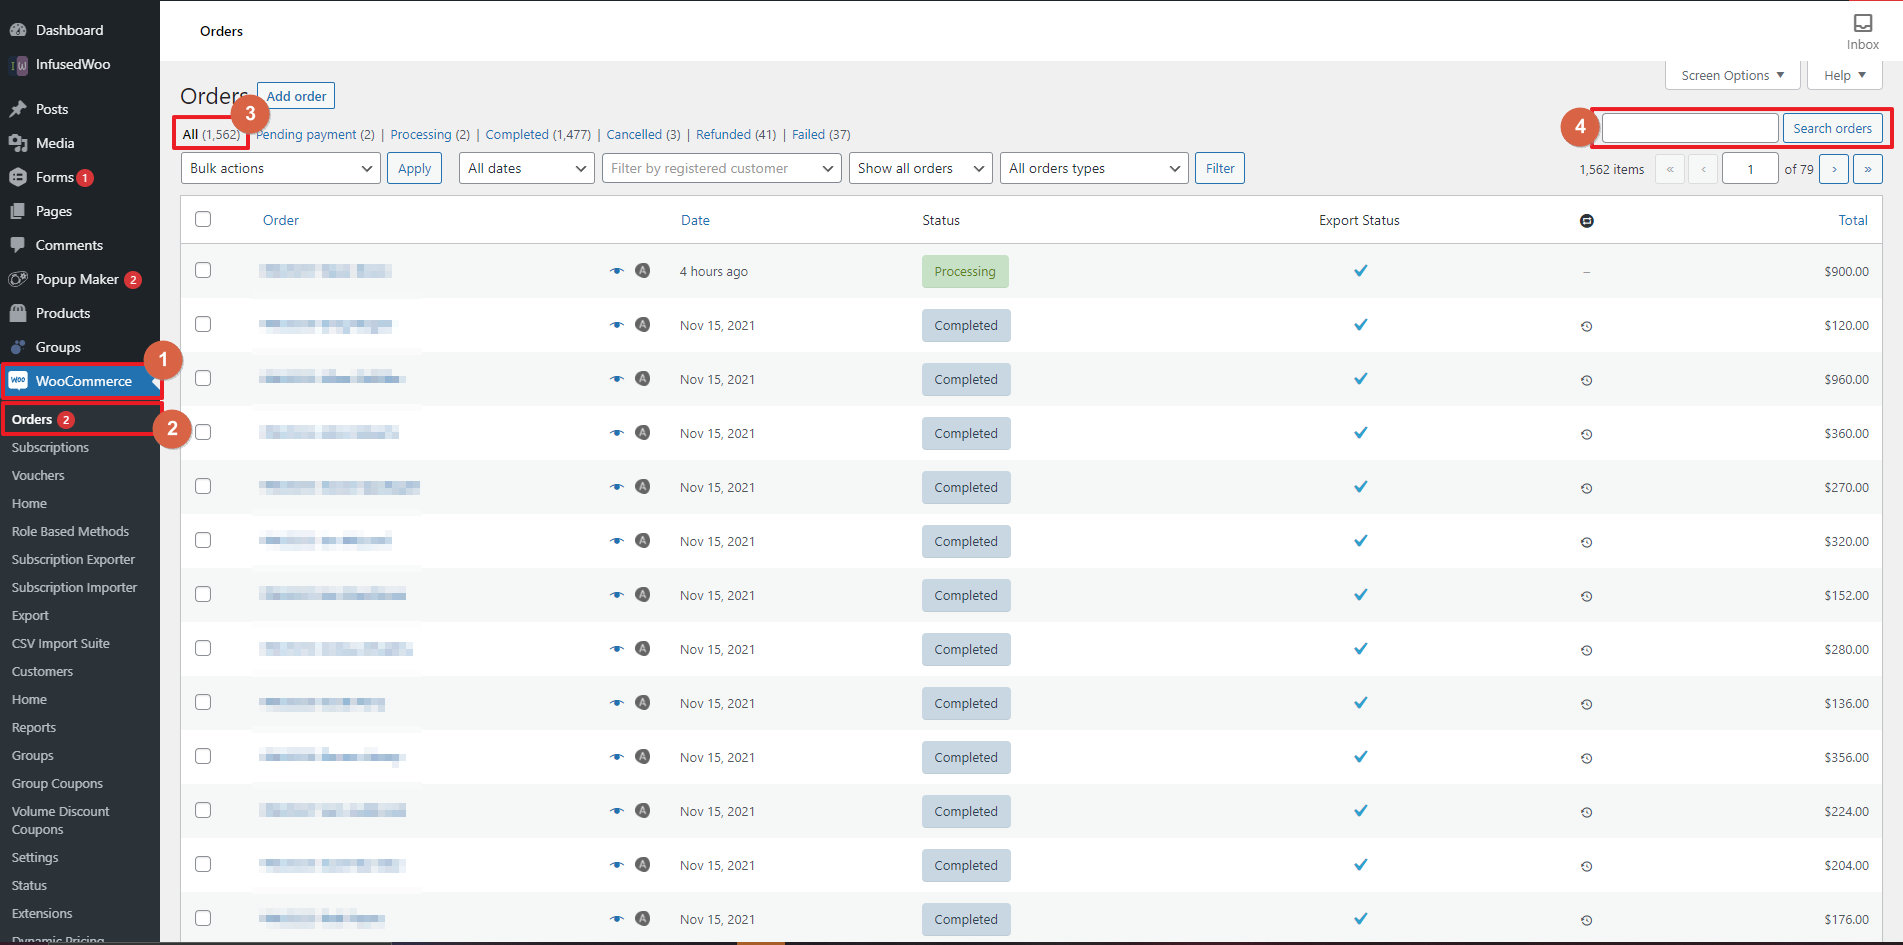Jump to last page of orders
Viewport: 1903px width, 945px height.
(x=1867, y=169)
